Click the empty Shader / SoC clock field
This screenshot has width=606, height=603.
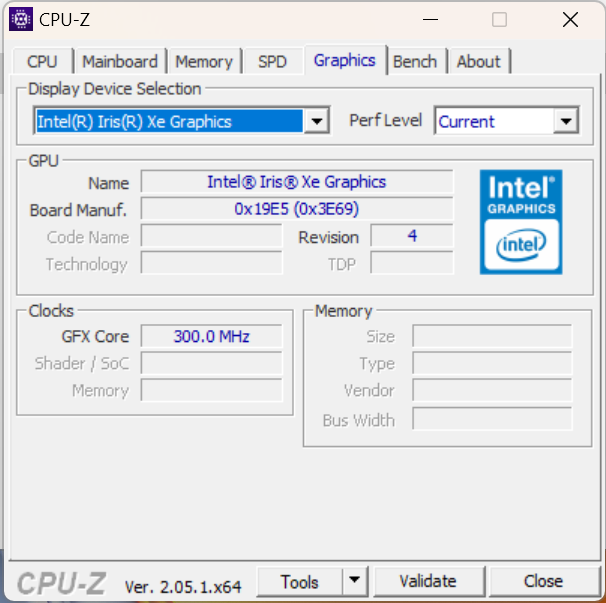pyautogui.click(x=211, y=363)
